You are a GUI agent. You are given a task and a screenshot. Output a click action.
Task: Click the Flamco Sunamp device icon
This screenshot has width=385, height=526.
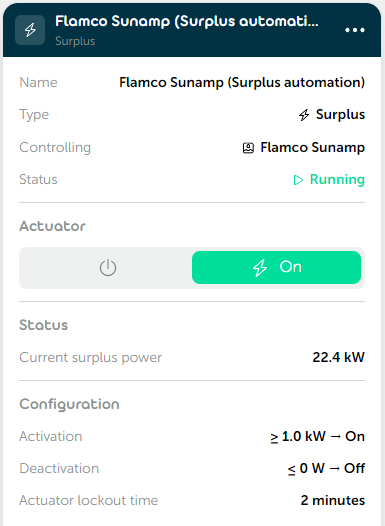coord(248,148)
